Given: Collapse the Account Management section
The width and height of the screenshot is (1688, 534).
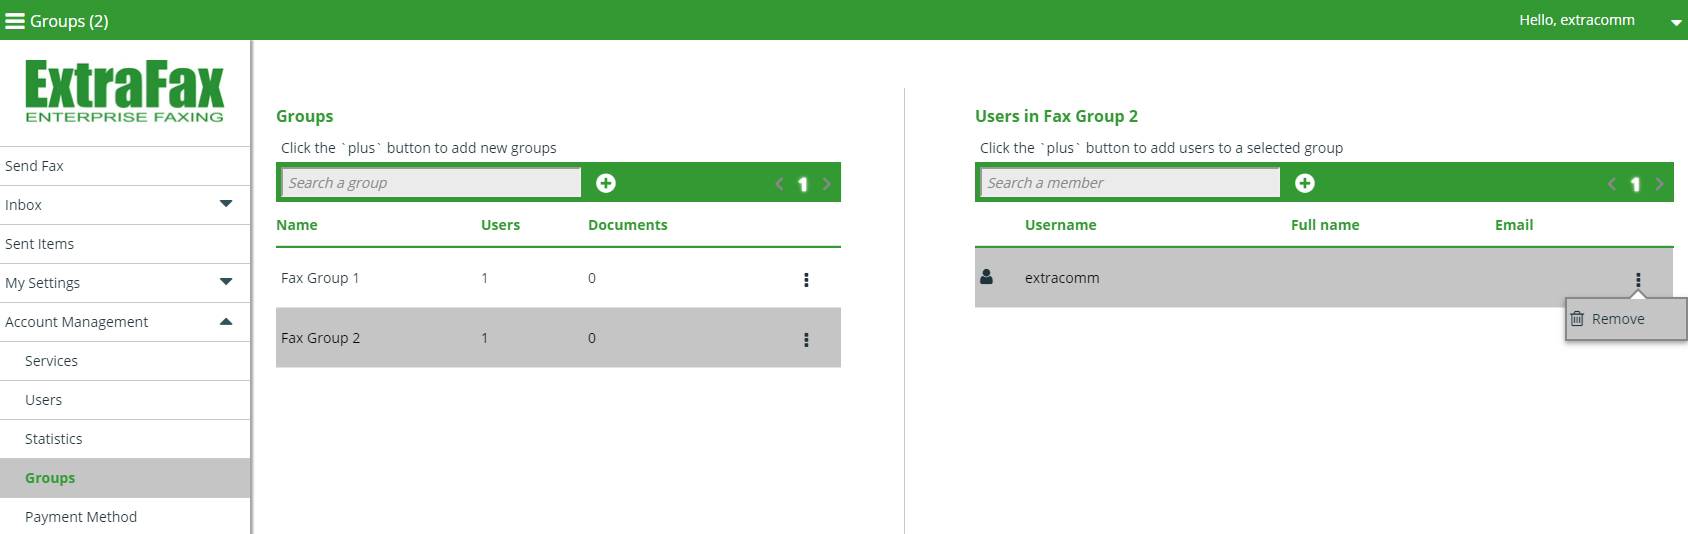Looking at the screenshot, I should pyautogui.click(x=226, y=321).
